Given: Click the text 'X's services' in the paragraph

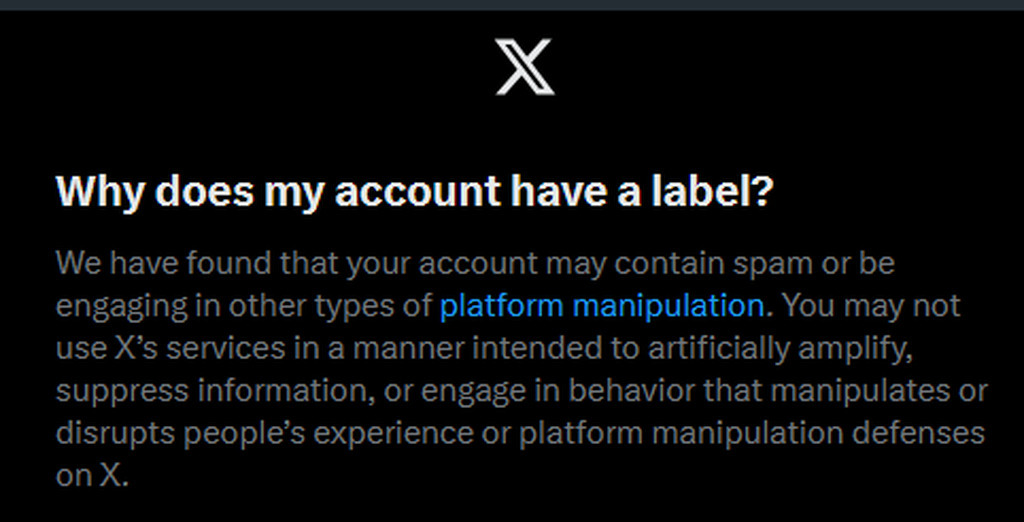Looking at the screenshot, I should [x=200, y=348].
